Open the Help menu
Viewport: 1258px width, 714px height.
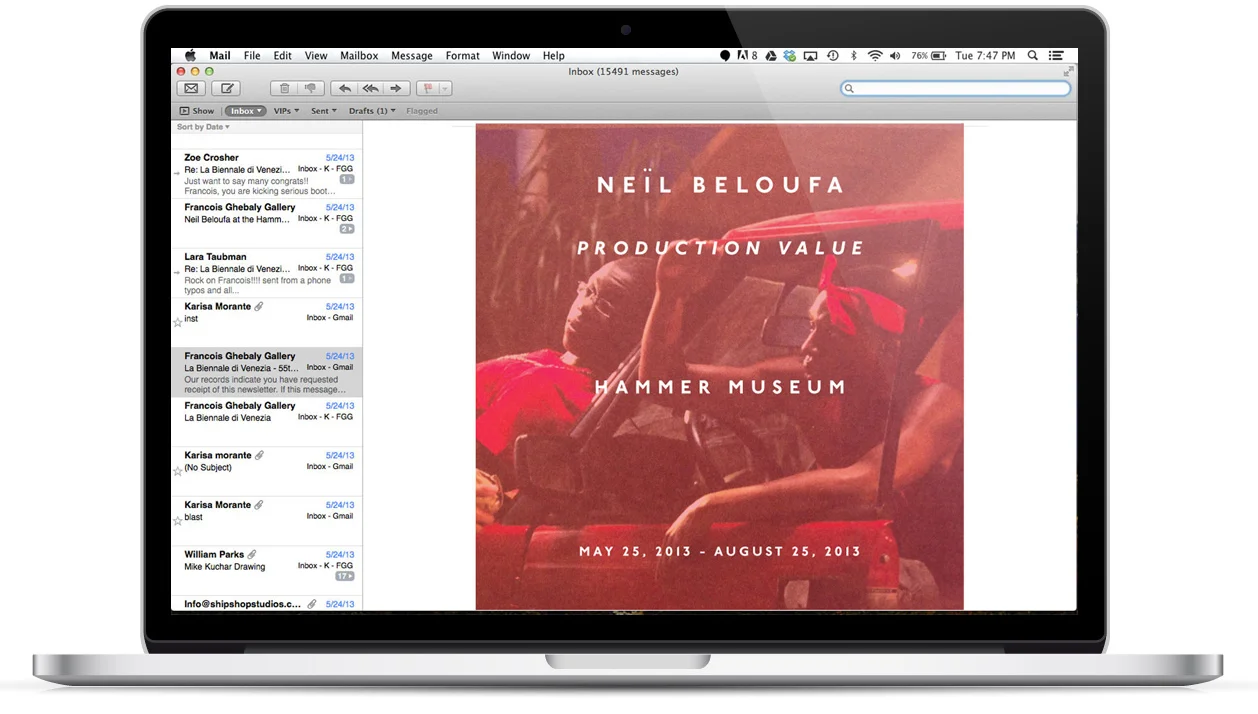[x=554, y=56]
